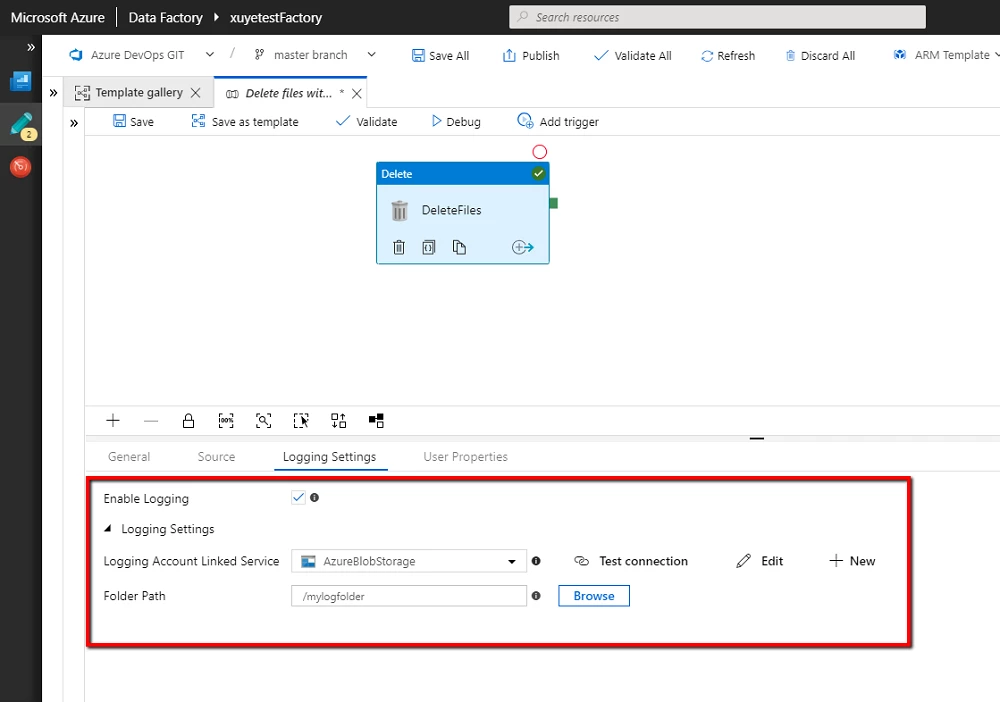The image size is (1000, 702).
Task: Click the canvas zoom in plus icon
Action: [113, 420]
